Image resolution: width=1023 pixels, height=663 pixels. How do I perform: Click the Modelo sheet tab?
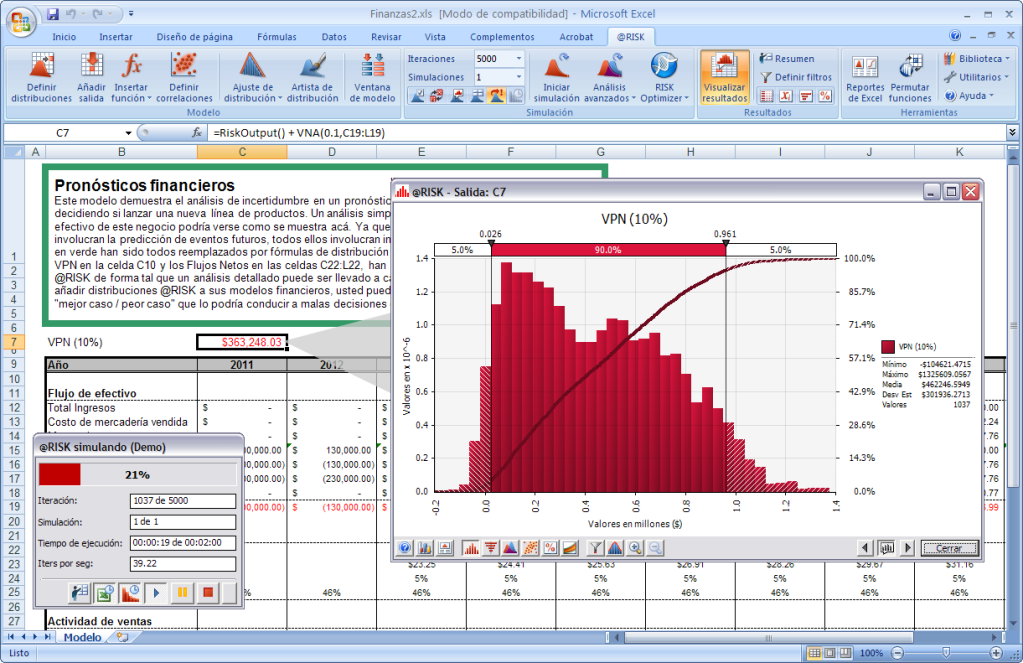click(82, 637)
